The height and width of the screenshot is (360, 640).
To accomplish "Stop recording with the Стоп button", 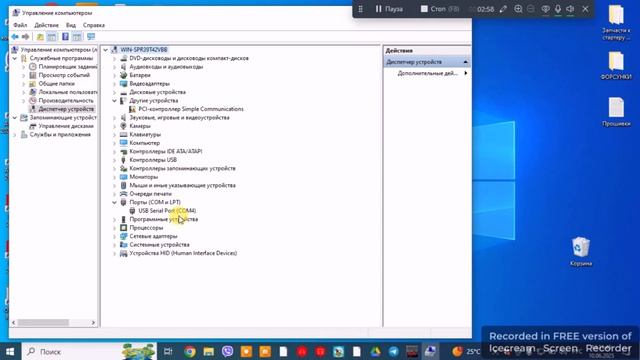I will [x=440, y=9].
